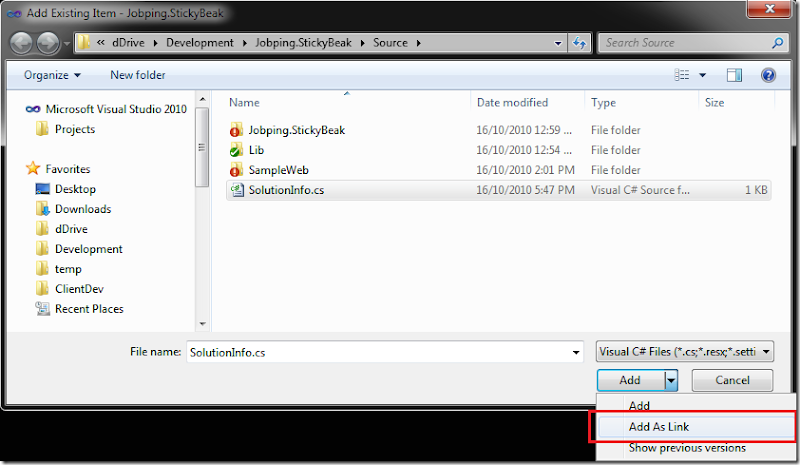Select the SolutionInfo.cs file icon
Screen dimensions: 800x465
[237, 190]
